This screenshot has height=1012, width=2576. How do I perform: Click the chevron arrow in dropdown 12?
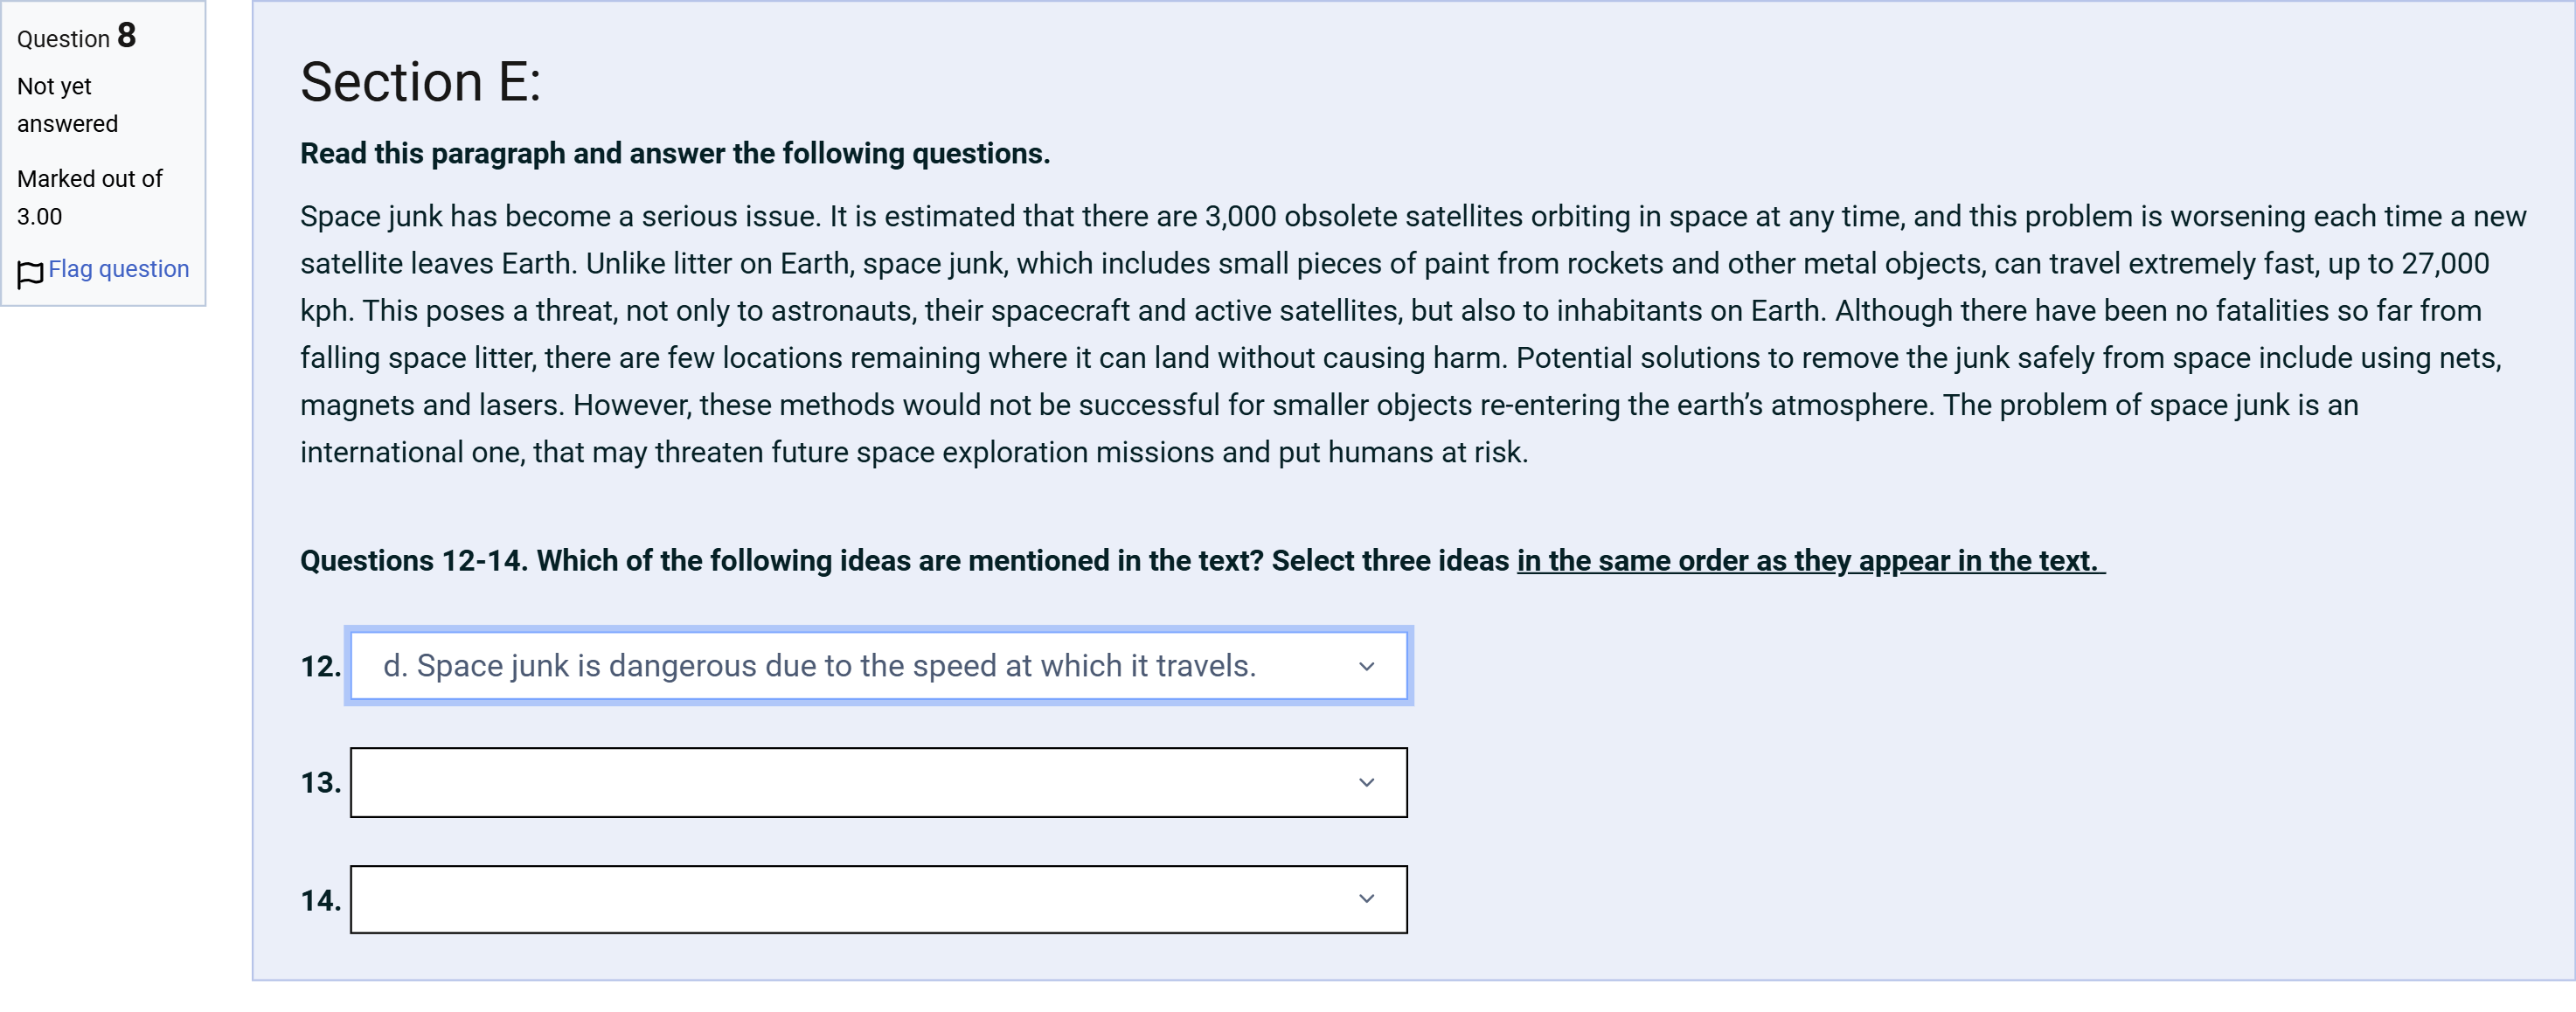click(1366, 666)
